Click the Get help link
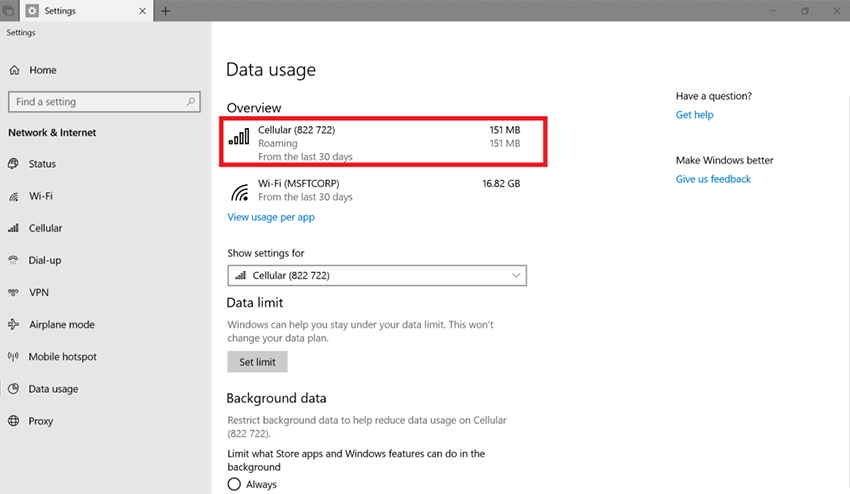 tap(694, 114)
